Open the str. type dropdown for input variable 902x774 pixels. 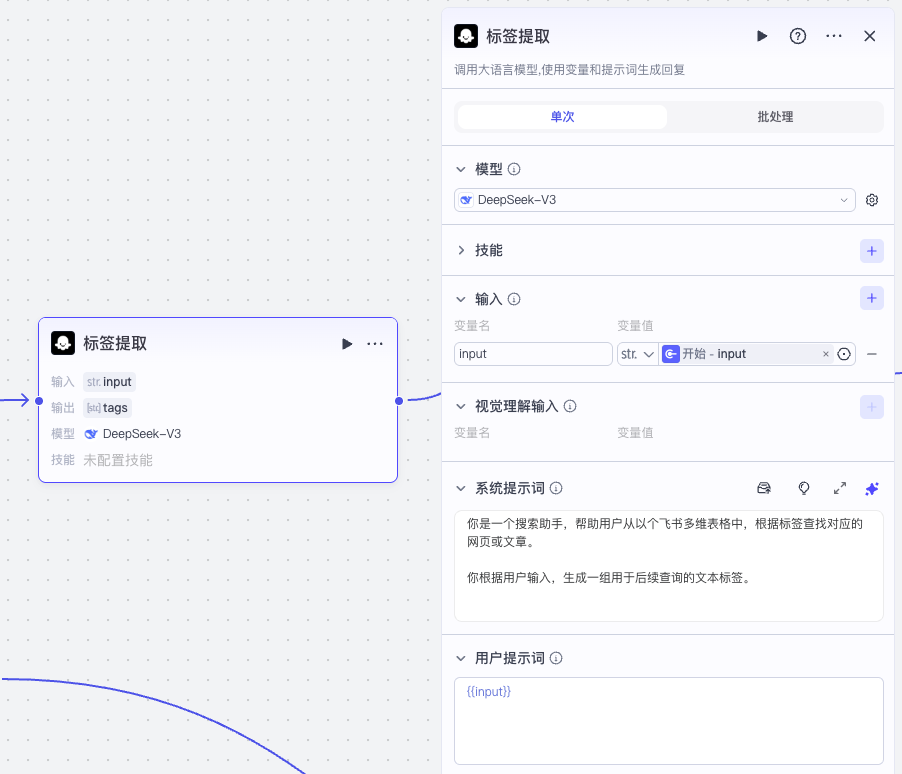pos(637,353)
